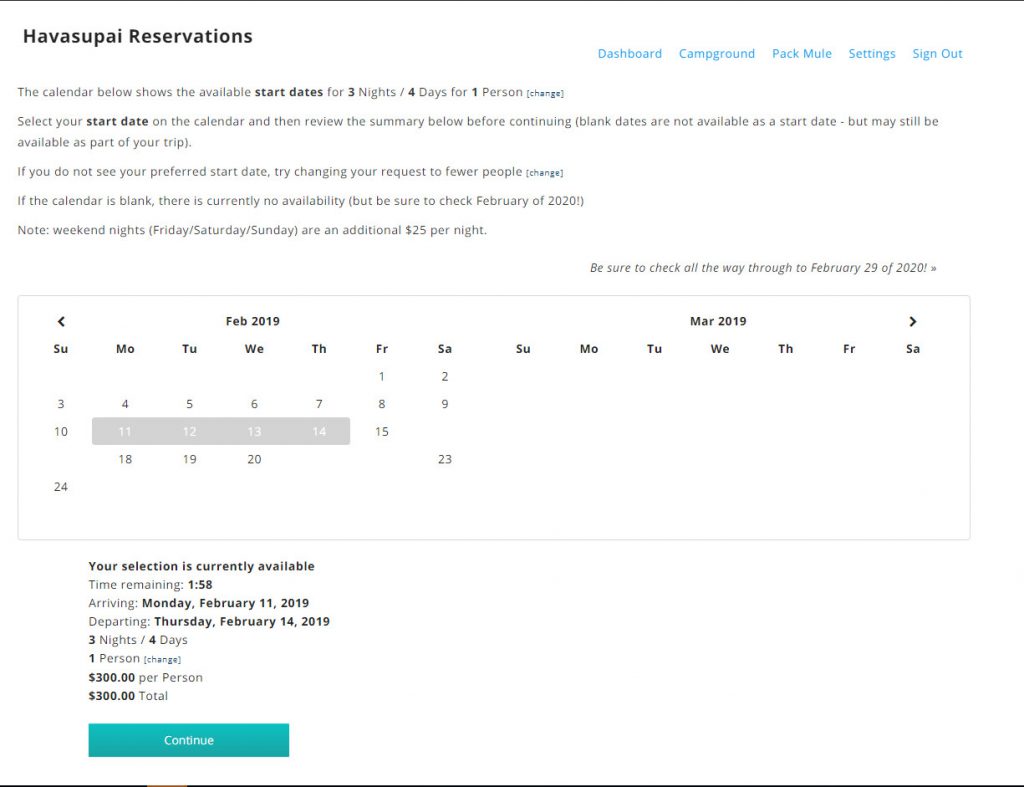Viewport: 1024px width, 787px height.
Task: Open the Campground menu item
Action: point(716,54)
